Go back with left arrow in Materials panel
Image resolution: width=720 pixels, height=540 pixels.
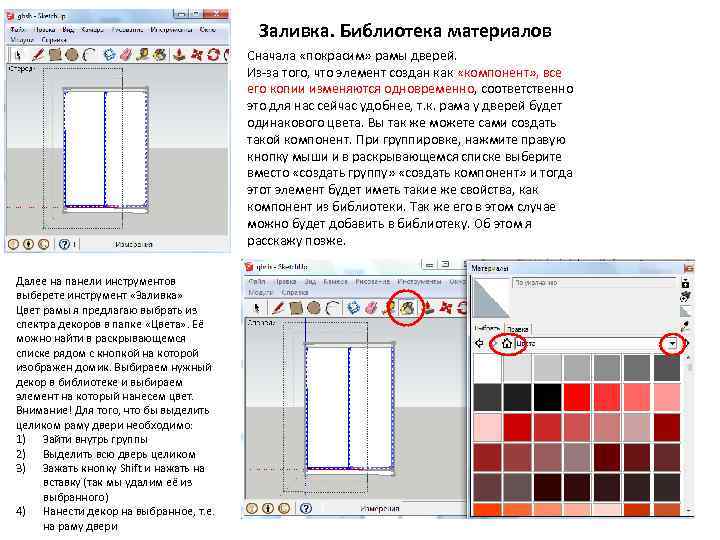pyautogui.click(x=479, y=343)
